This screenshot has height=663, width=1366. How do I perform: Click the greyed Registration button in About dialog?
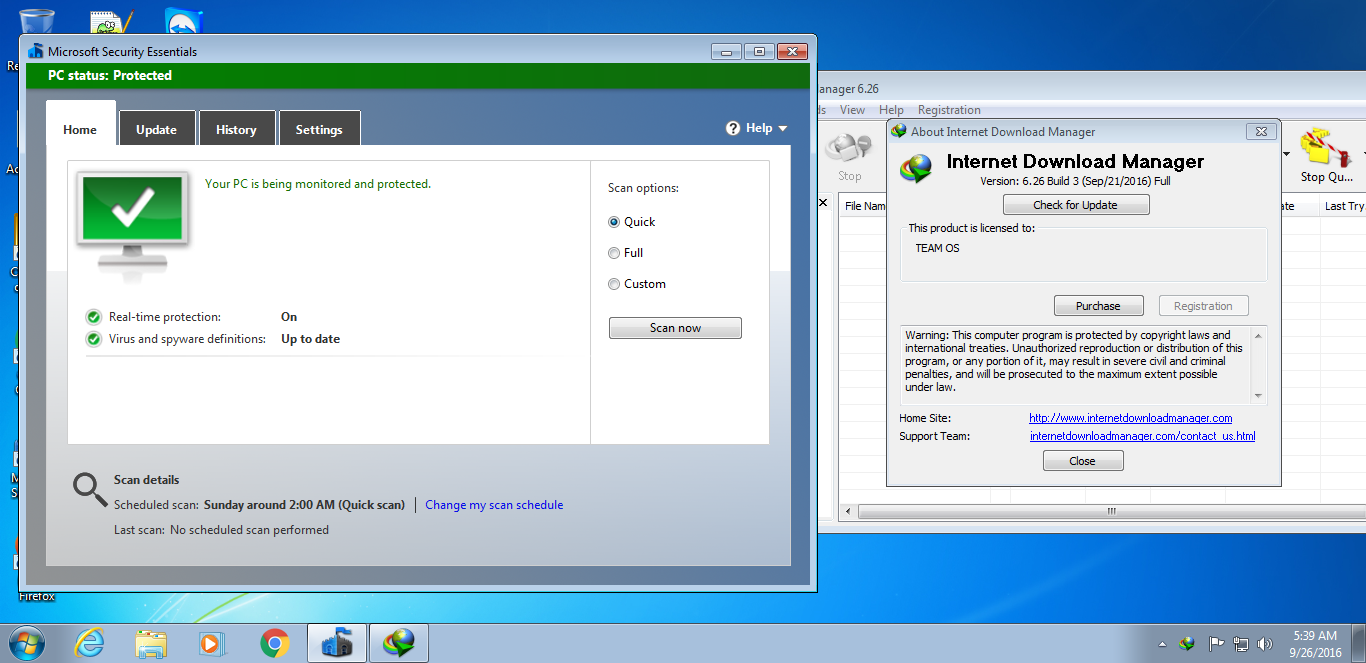1203,306
